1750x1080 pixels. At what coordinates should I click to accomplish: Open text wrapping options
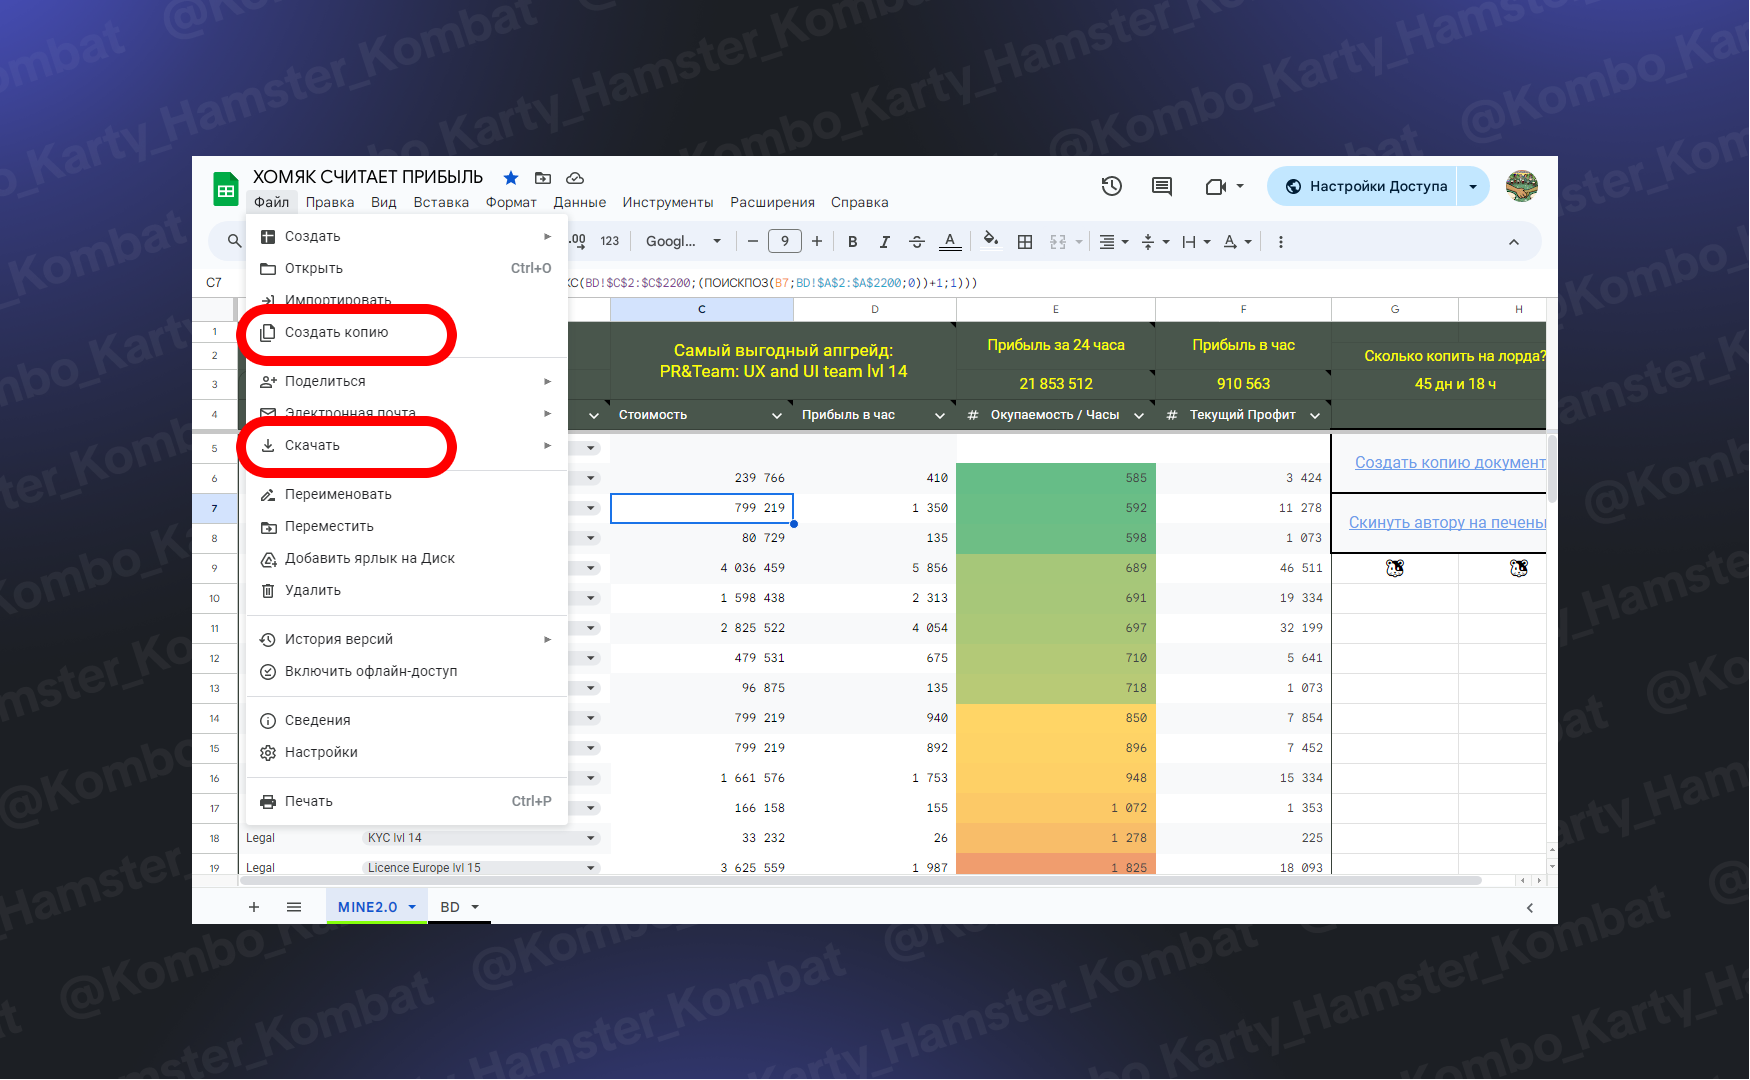(1196, 241)
